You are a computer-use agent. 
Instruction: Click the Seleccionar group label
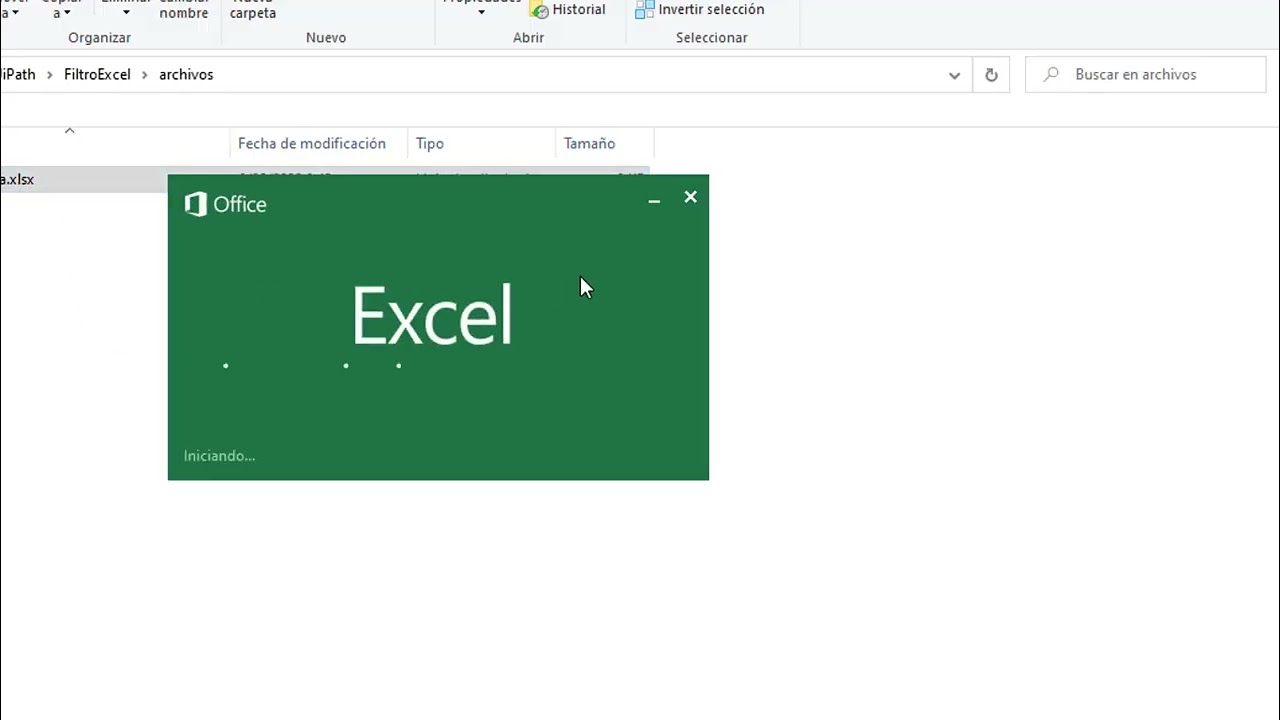pos(712,38)
